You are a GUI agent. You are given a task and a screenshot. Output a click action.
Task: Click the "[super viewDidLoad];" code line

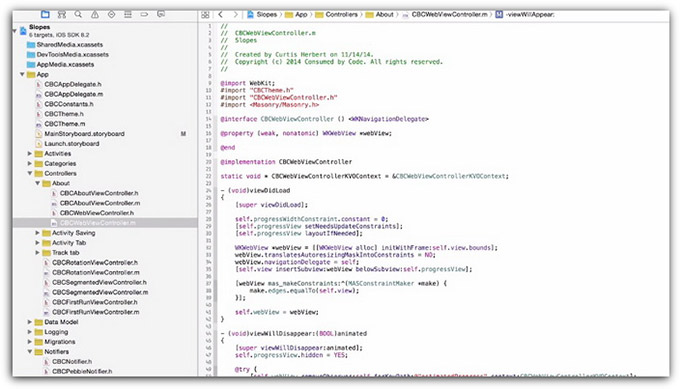point(271,205)
